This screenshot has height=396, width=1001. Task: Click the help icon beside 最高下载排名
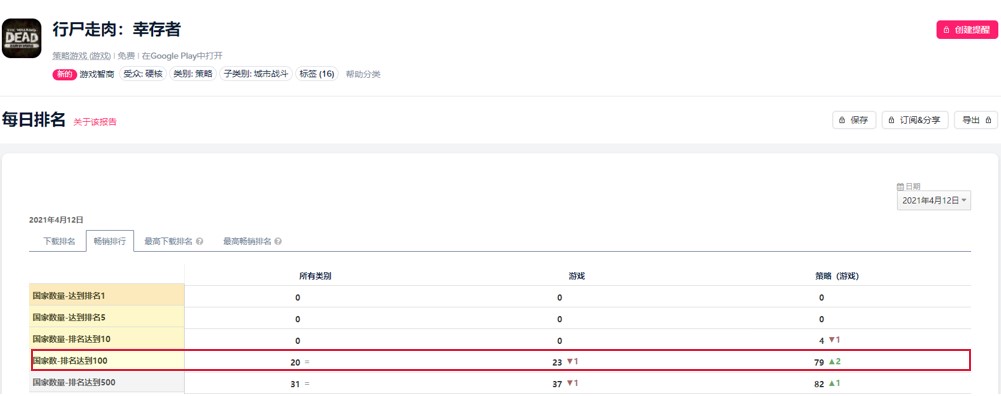tap(200, 241)
